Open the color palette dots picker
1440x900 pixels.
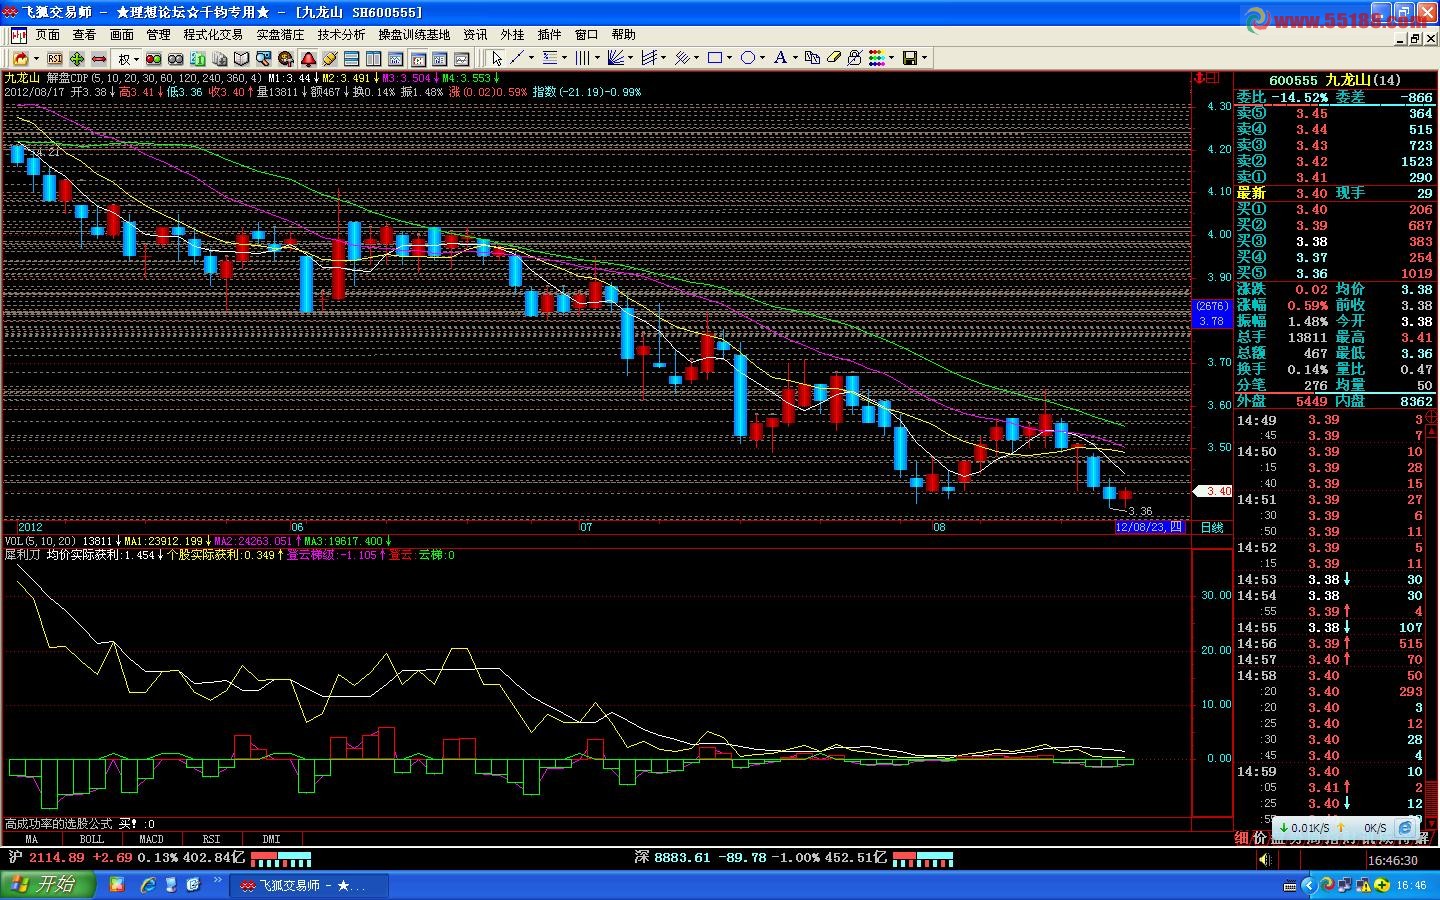[876, 59]
